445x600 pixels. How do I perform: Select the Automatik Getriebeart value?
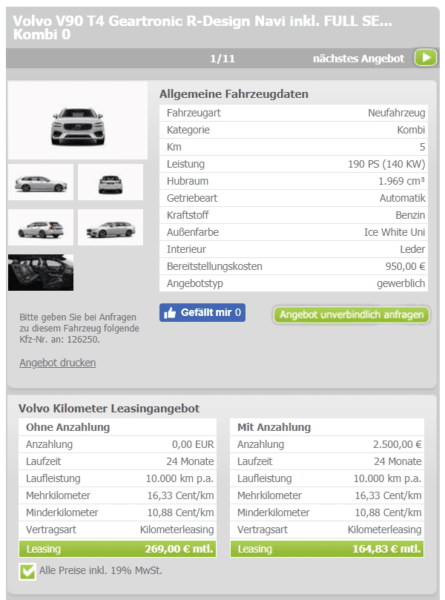(x=402, y=198)
